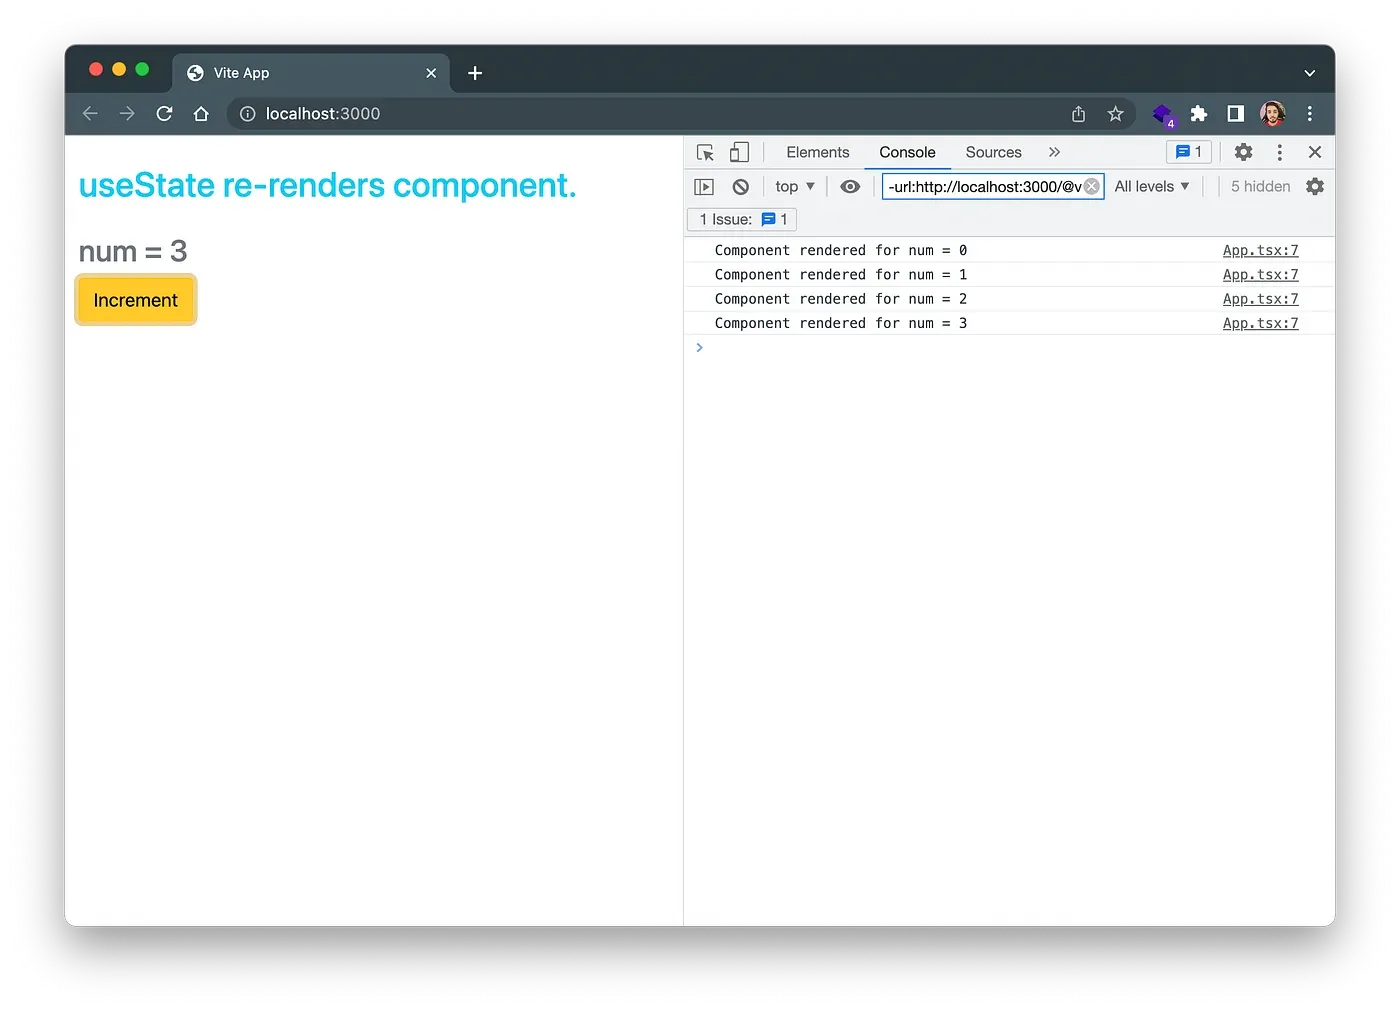Toggle device toolbar in DevTools
Screen dimensions: 1400x1012
click(739, 152)
